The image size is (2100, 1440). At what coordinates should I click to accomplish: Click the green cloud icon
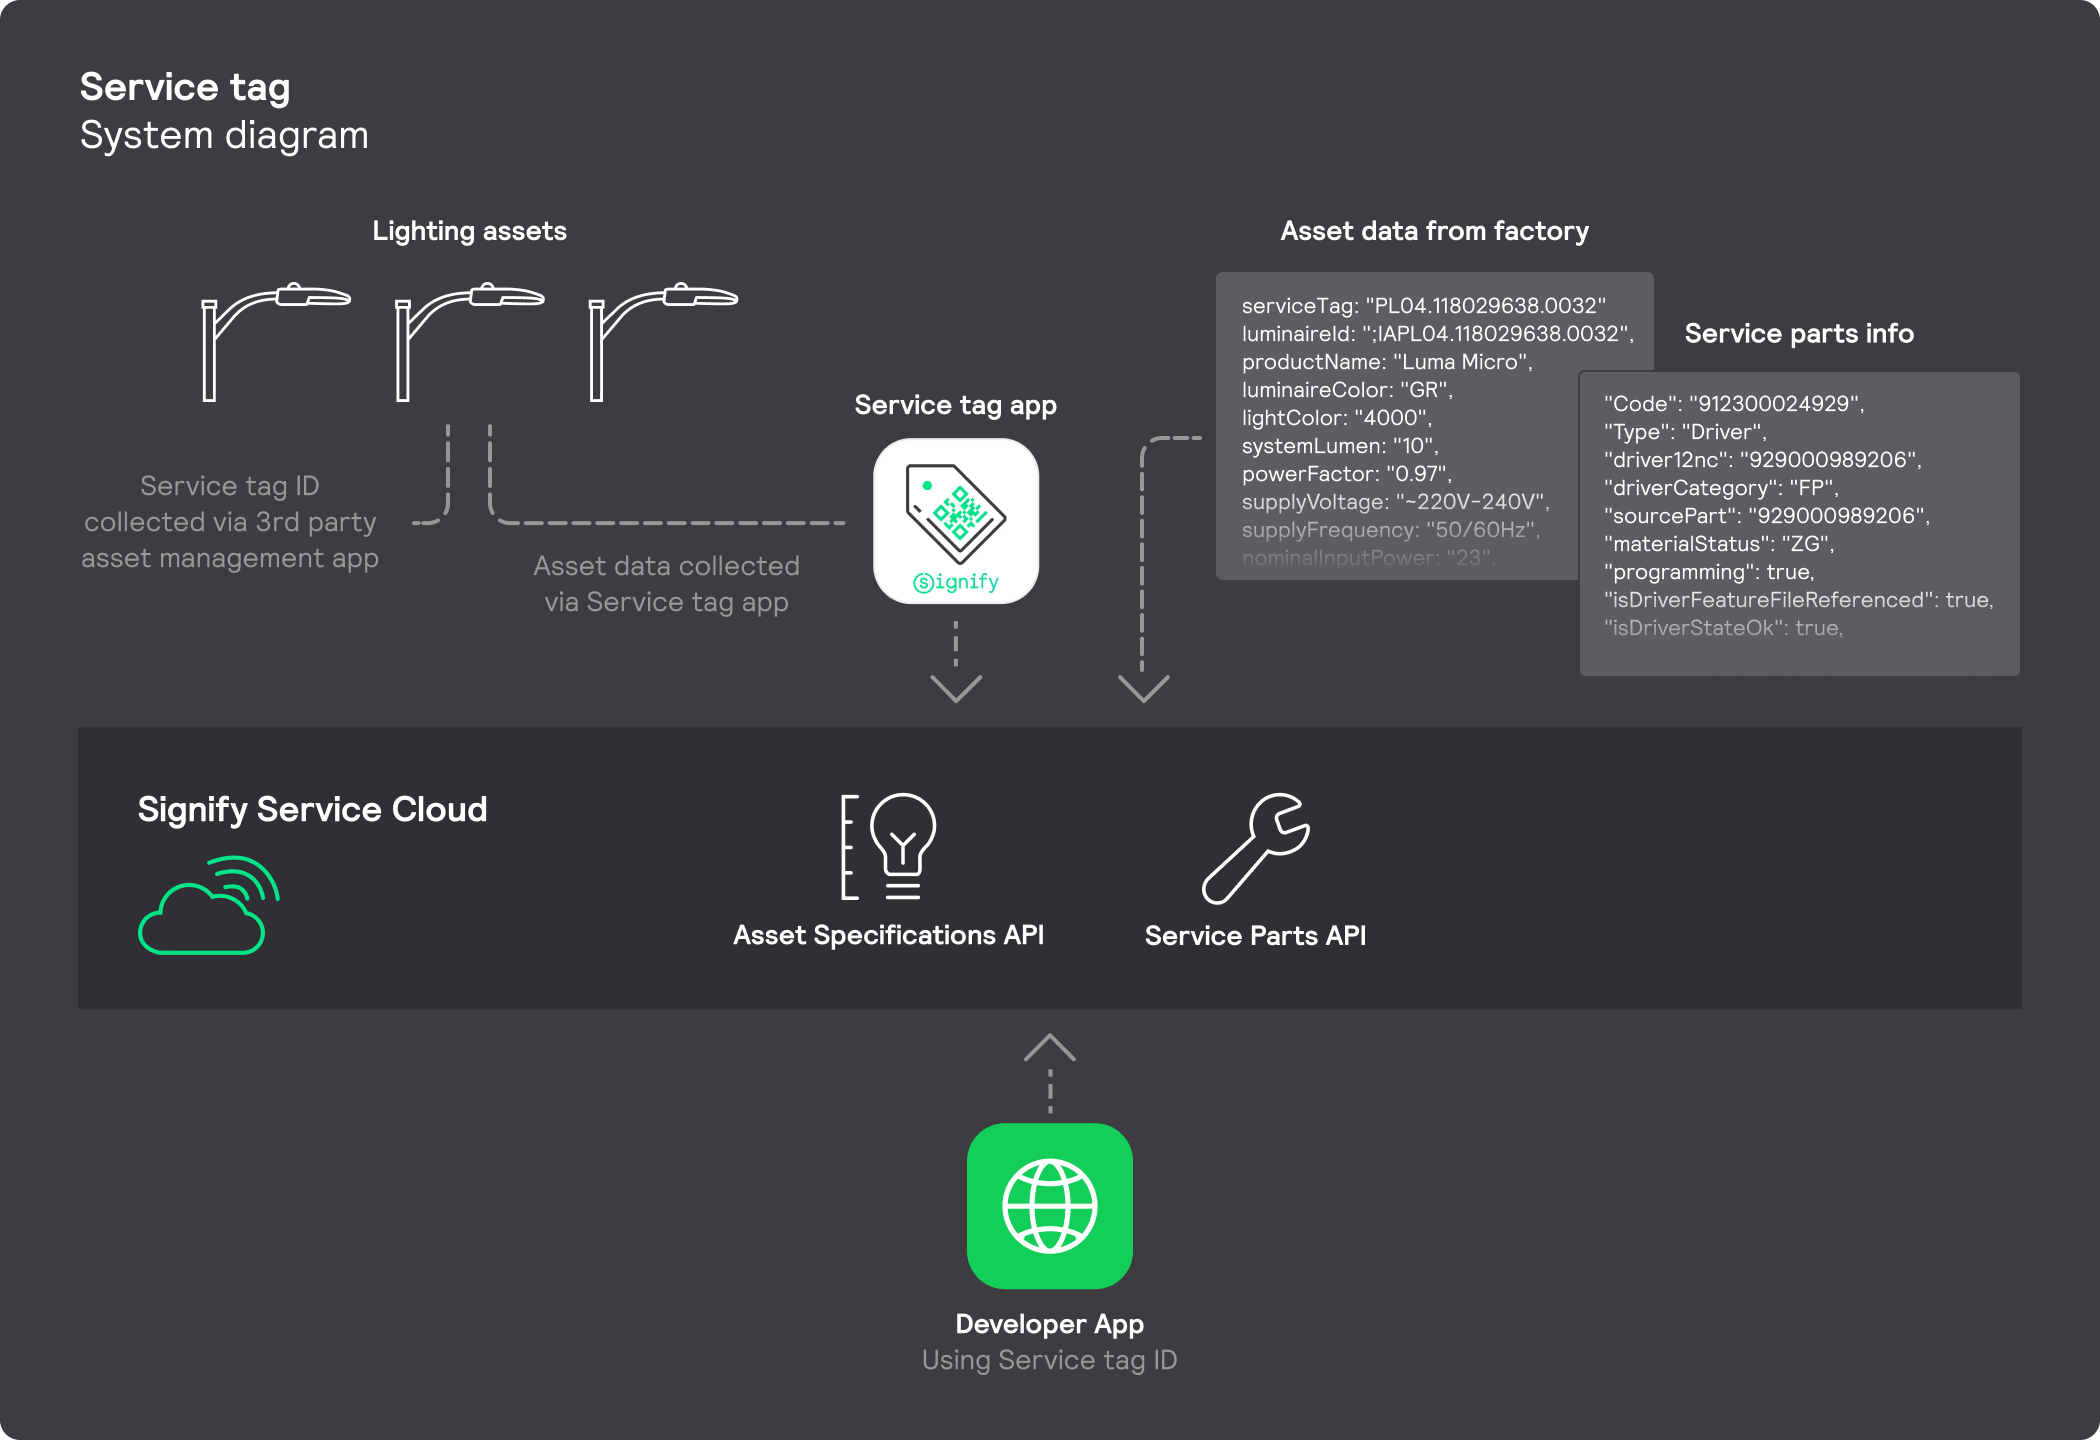208,905
